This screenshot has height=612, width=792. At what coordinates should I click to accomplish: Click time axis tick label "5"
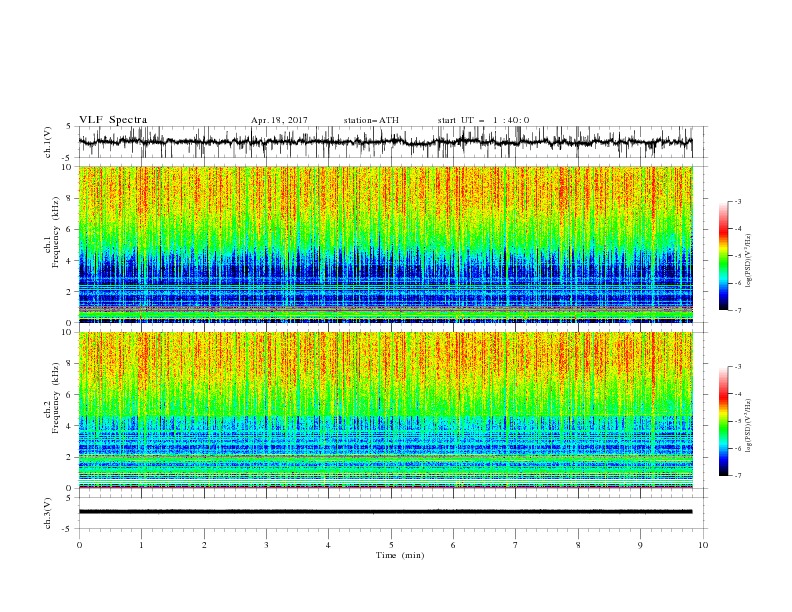[391, 545]
